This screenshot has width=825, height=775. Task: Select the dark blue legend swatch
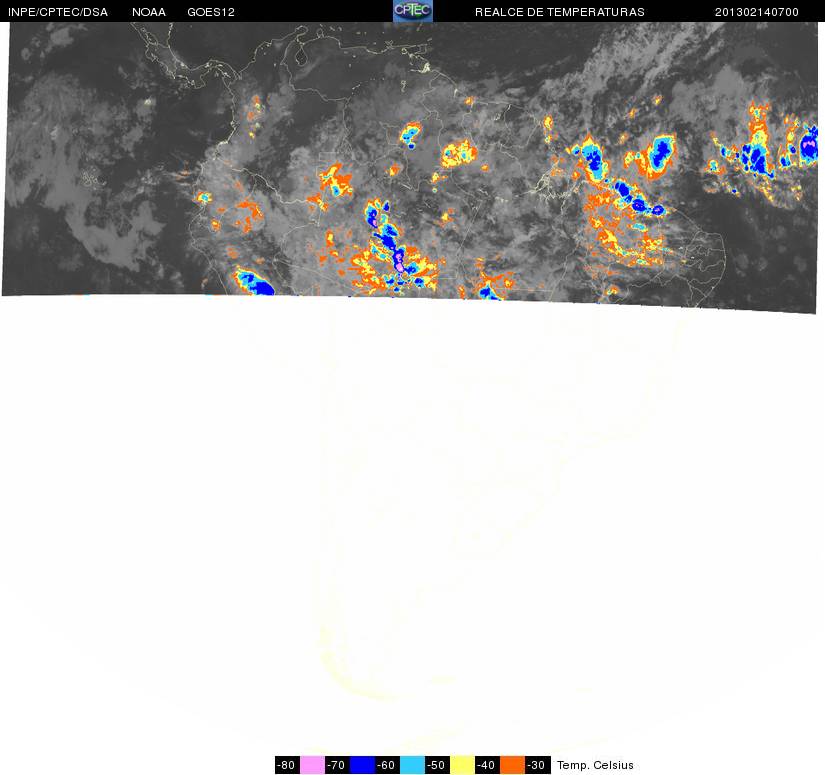pos(363,765)
